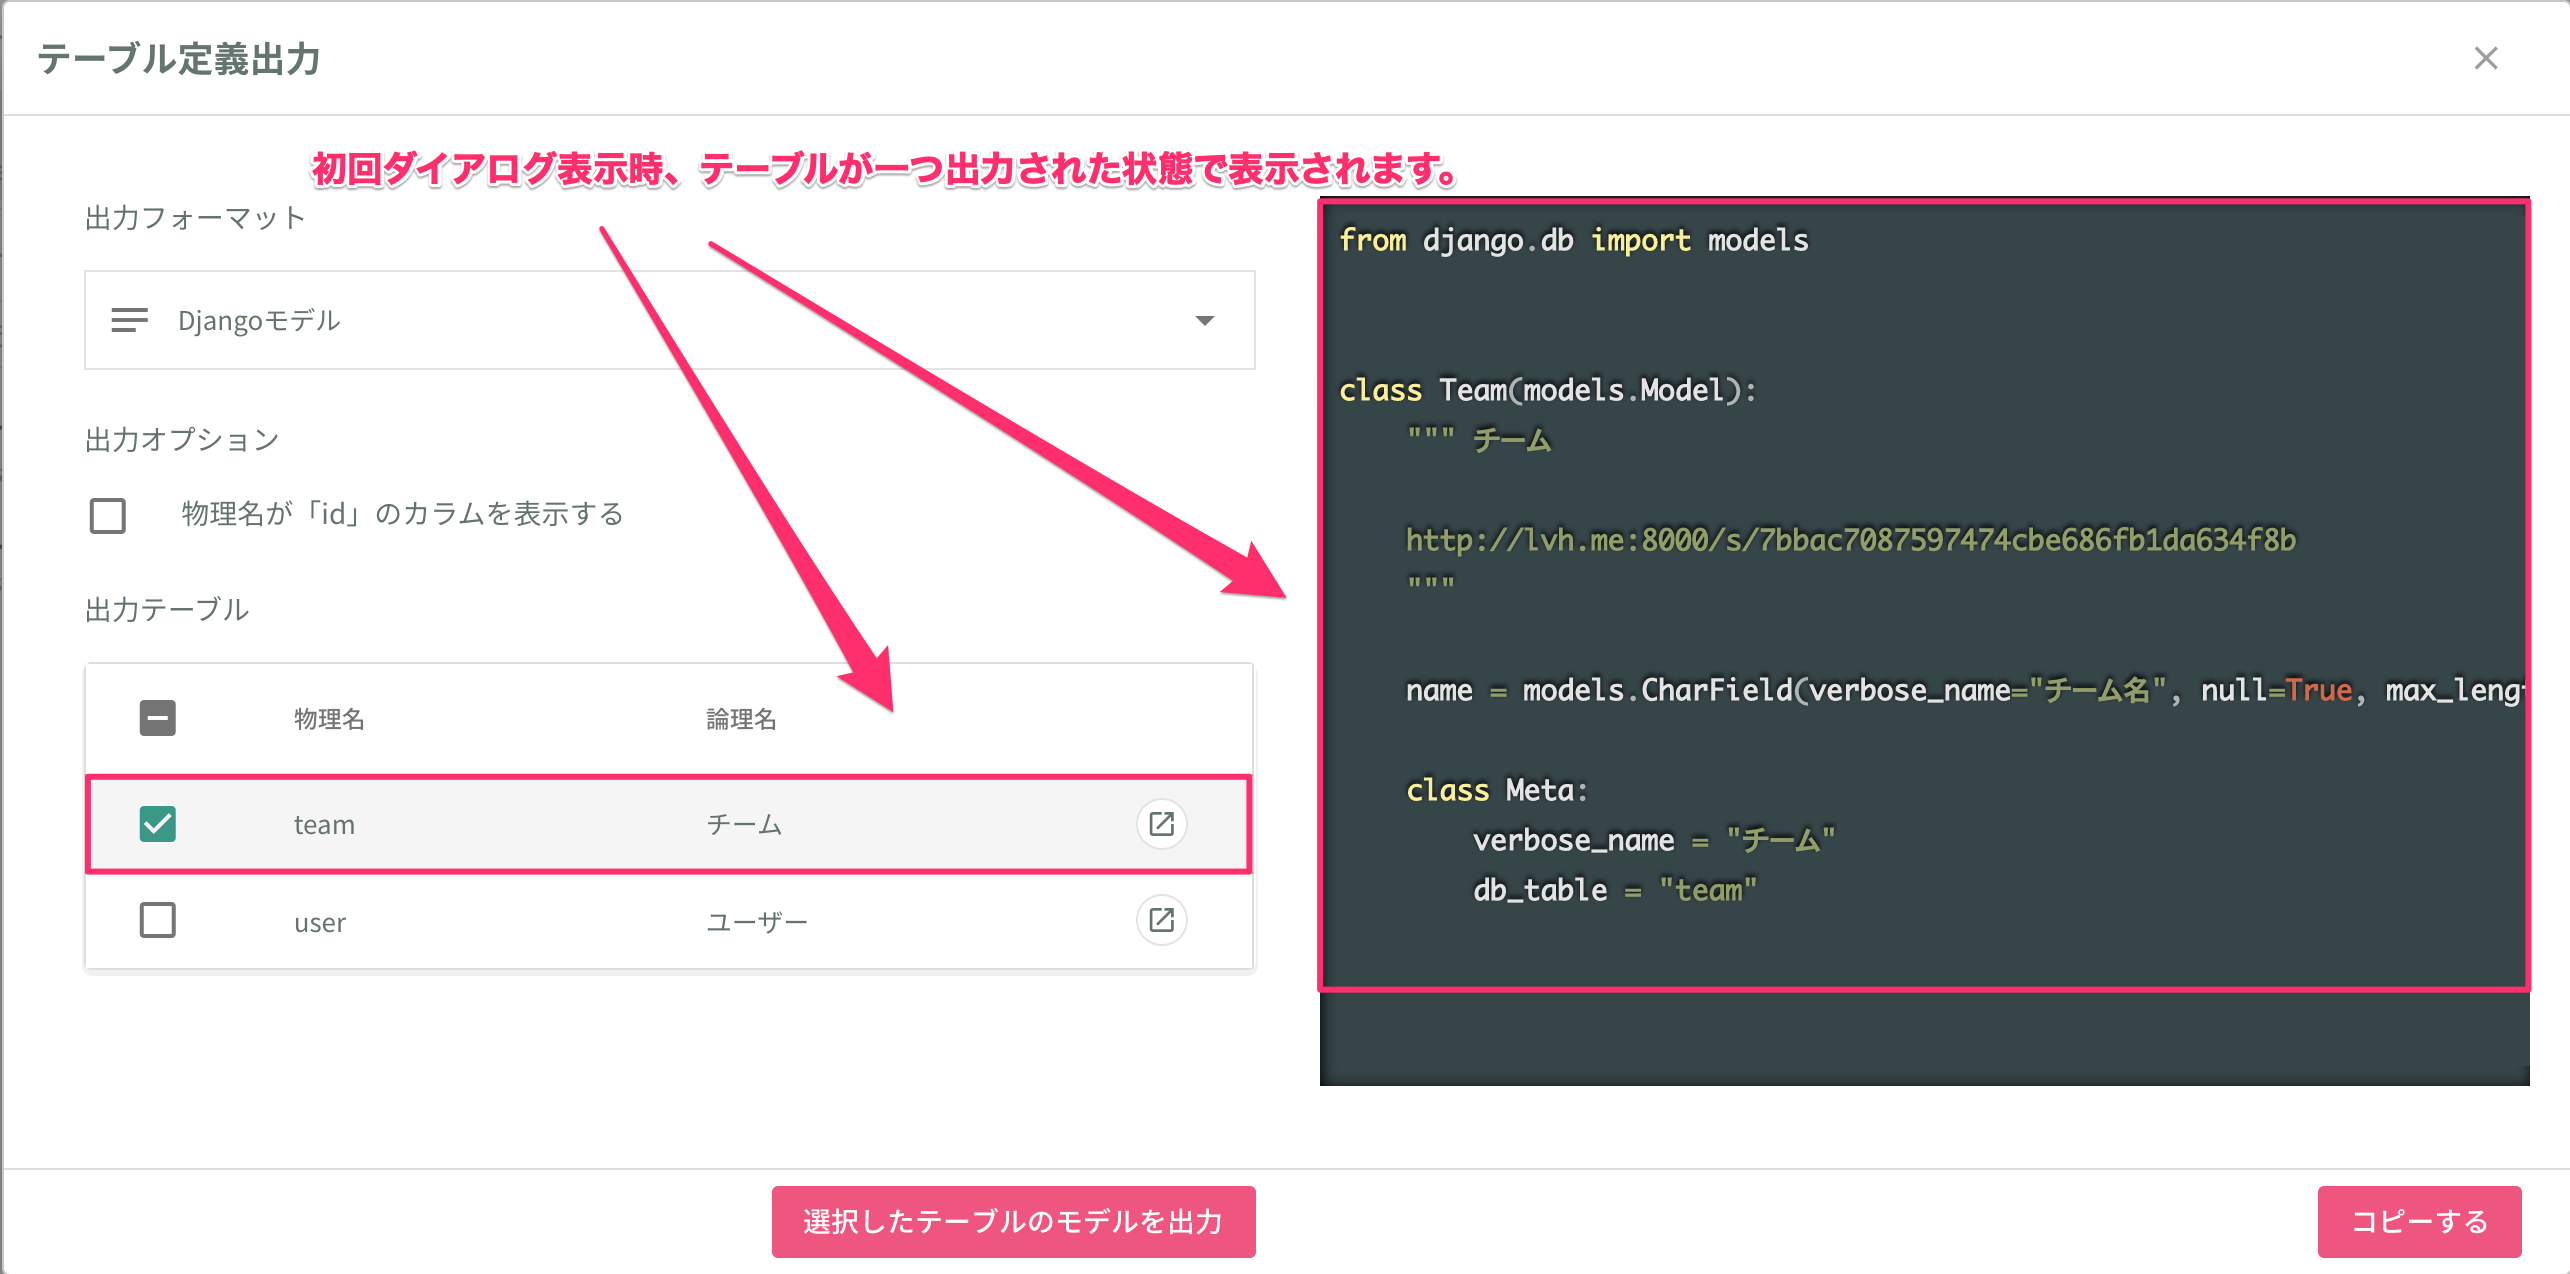This screenshot has height=1274, width=2570.
Task: Uncheck the team table checkbox
Action: 158,824
